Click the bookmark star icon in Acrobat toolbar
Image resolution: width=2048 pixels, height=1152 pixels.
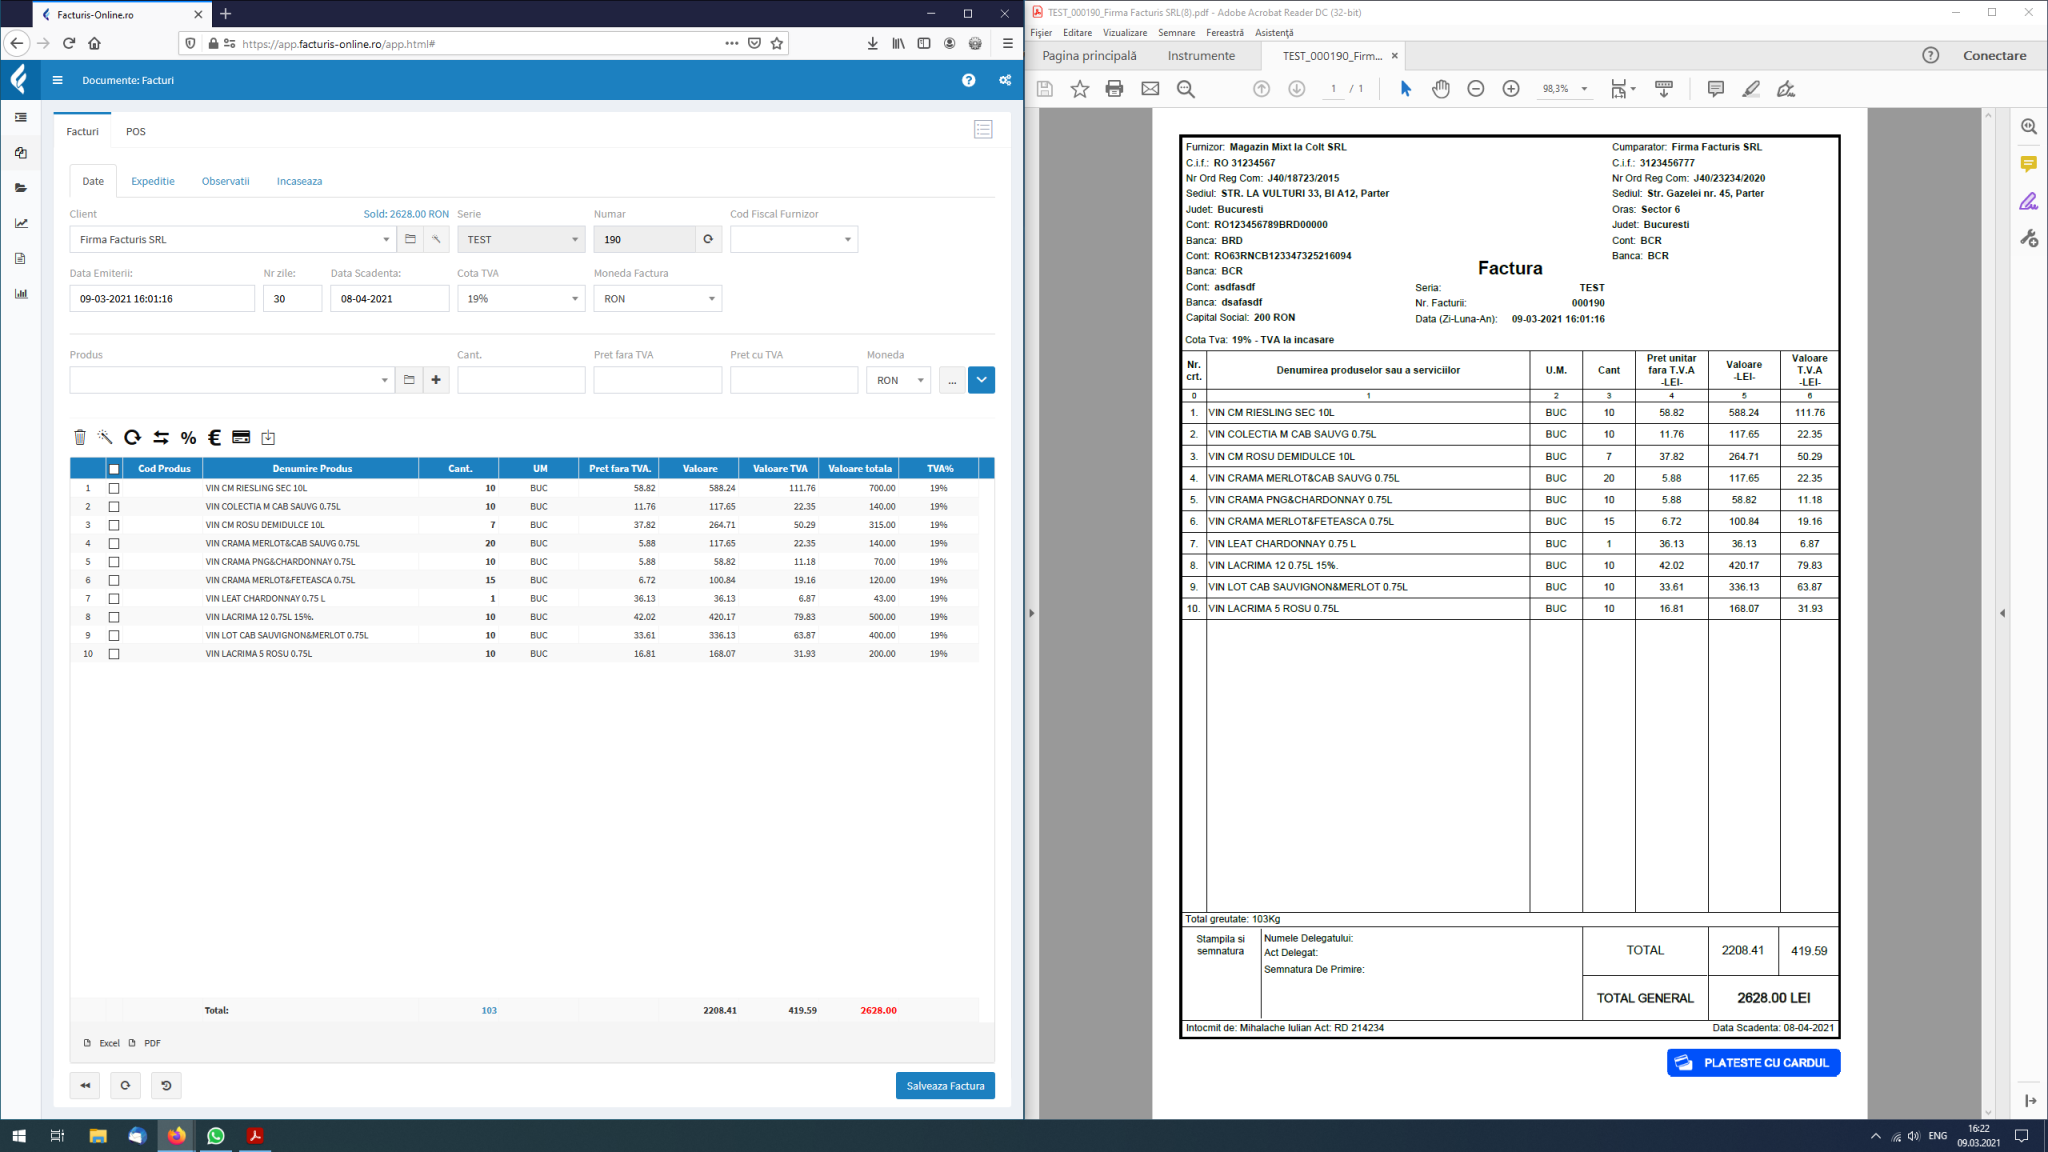[x=1079, y=89]
